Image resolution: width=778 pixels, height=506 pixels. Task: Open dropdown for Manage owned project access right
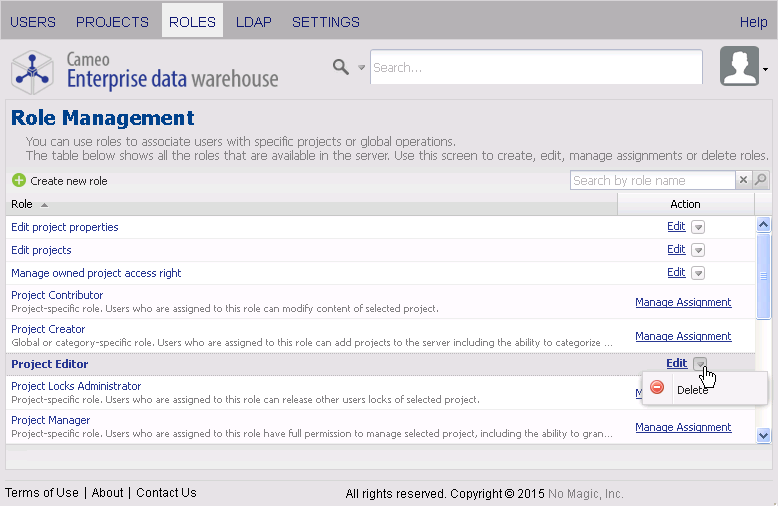point(698,273)
